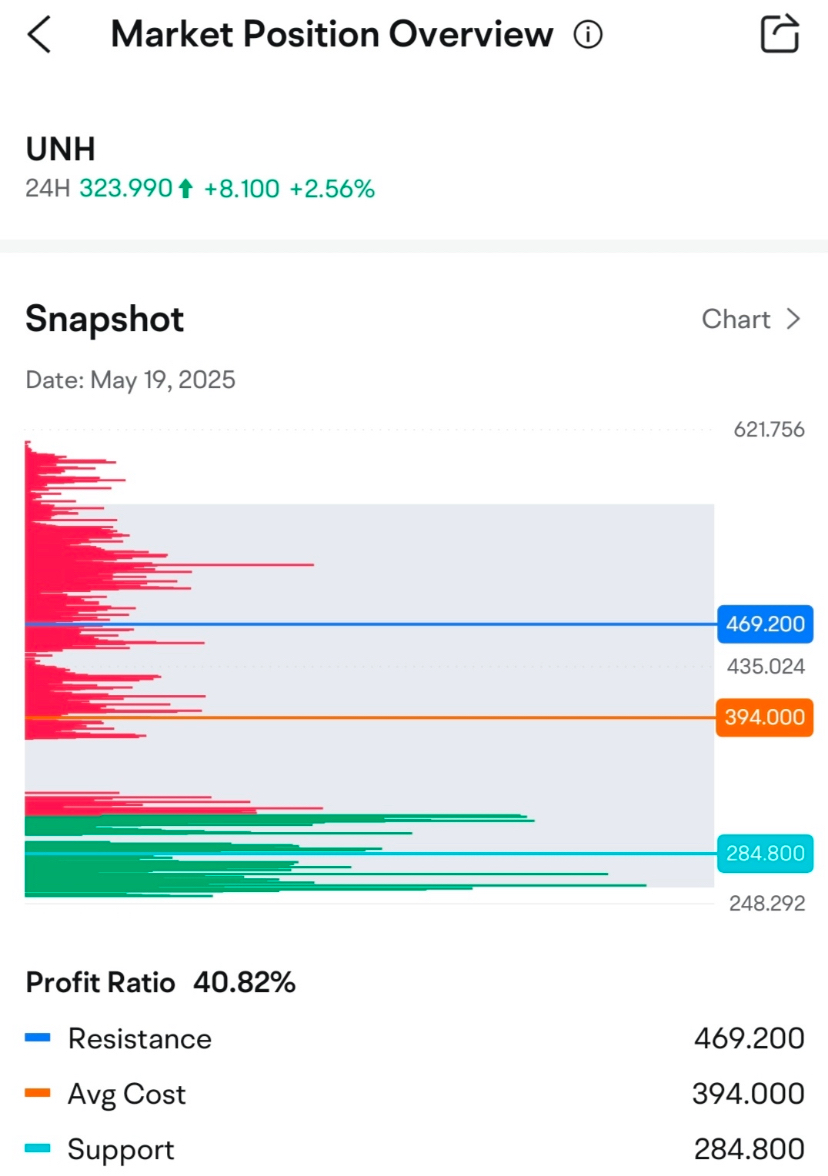Image resolution: width=828 pixels, height=1176 pixels.
Task: Select the blue 469.200 resistance price tag
Action: point(765,624)
